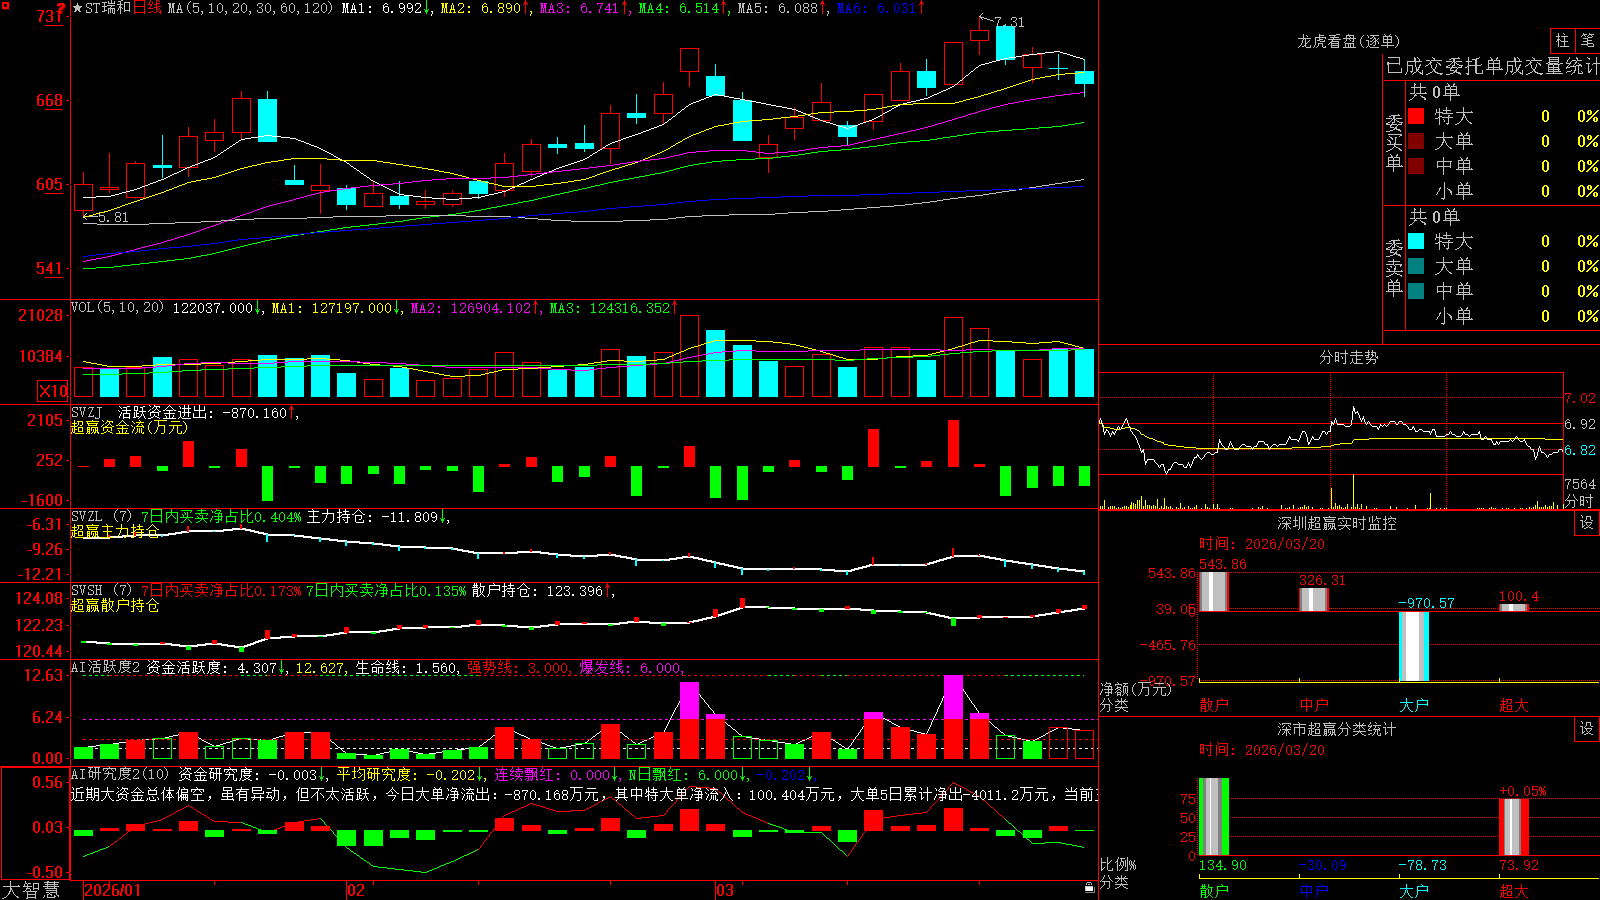Image resolution: width=1600 pixels, height=900 pixels.
Task: Click the red 特大 buy-order color swatch
Action: [1416, 116]
